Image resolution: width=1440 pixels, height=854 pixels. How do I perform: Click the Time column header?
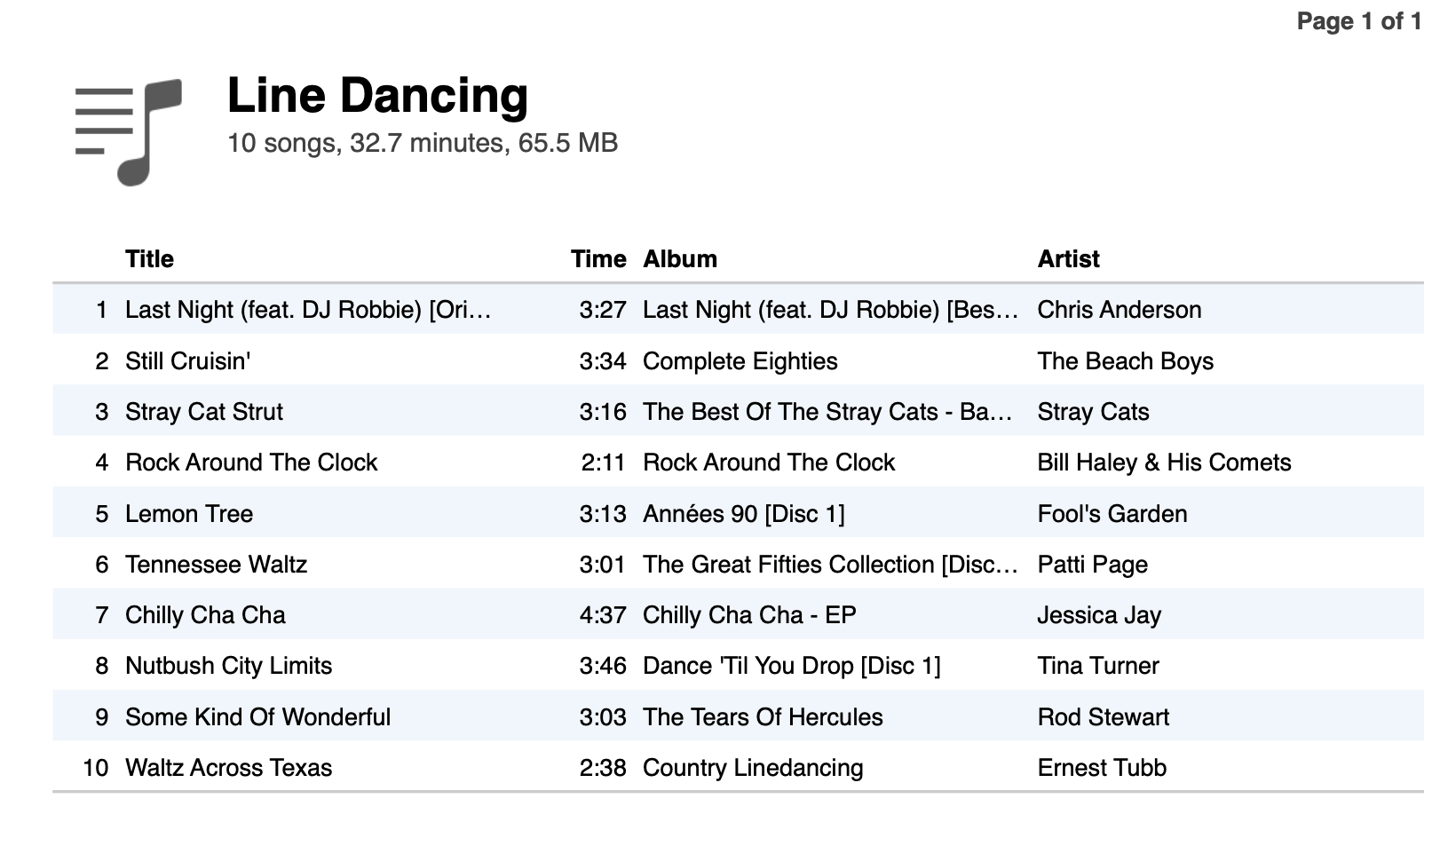(598, 259)
